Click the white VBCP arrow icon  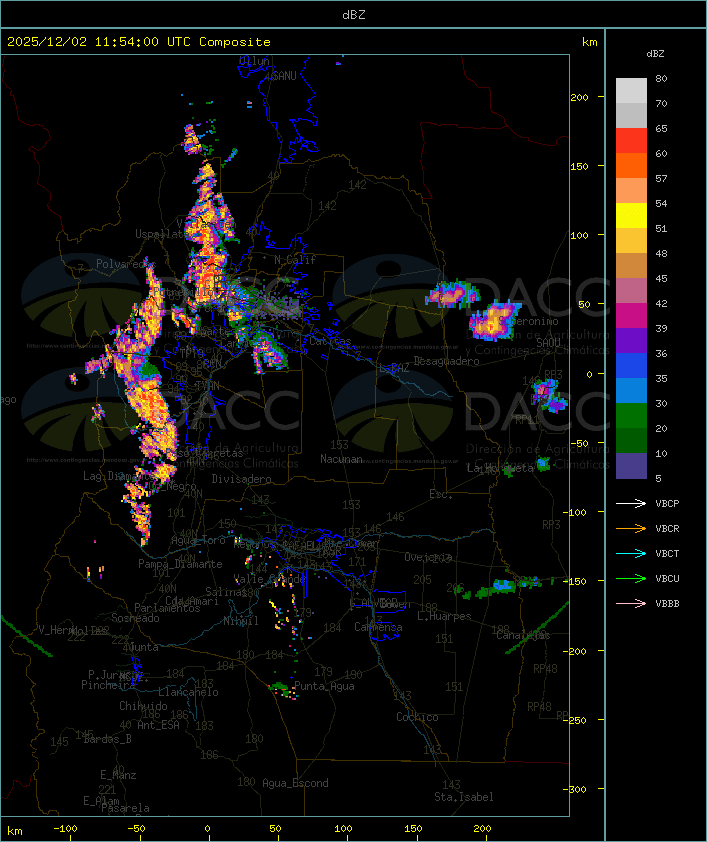click(631, 503)
